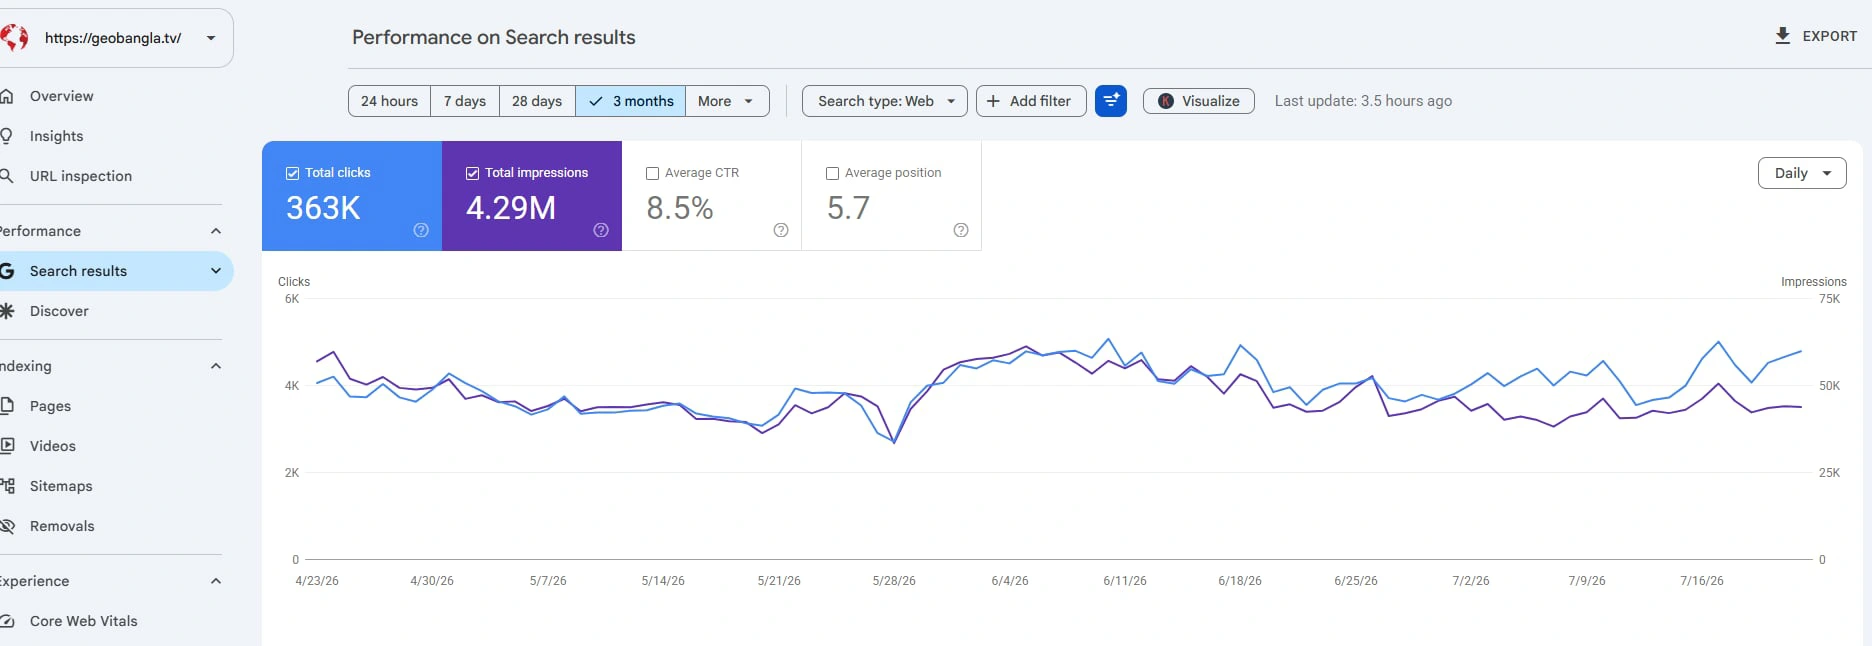Click the 7/16/26 date label on chart axis
The height and width of the screenshot is (646, 1872).
point(1702,581)
